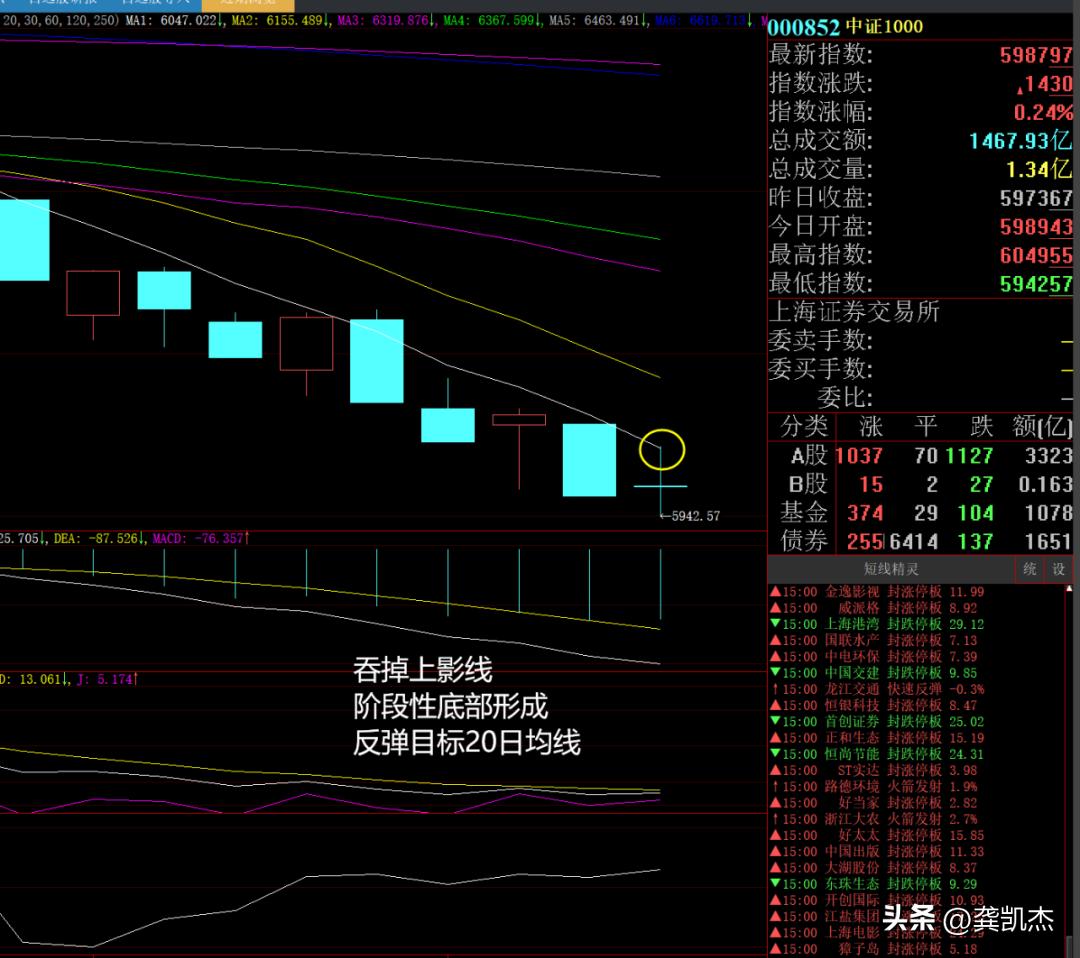Image resolution: width=1080 pixels, height=958 pixels.
Task: Click the red triangle icon beside 獐子岛
Action: [775, 949]
